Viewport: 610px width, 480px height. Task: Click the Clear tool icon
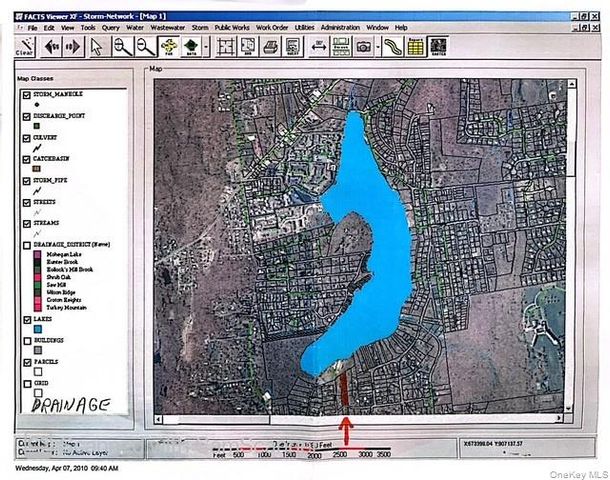point(25,46)
